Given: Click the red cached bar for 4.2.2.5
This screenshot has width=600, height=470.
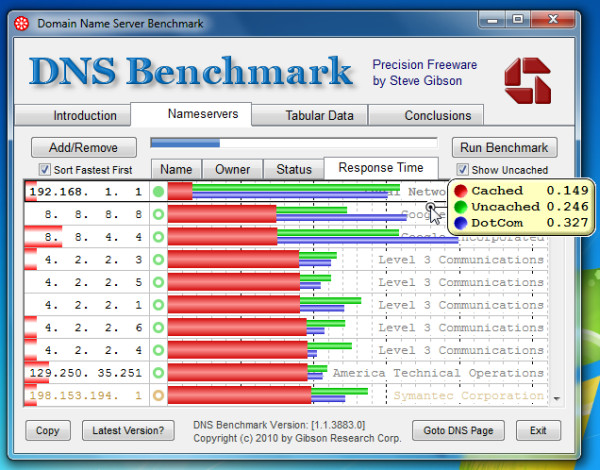Looking at the screenshot, I should (234, 282).
